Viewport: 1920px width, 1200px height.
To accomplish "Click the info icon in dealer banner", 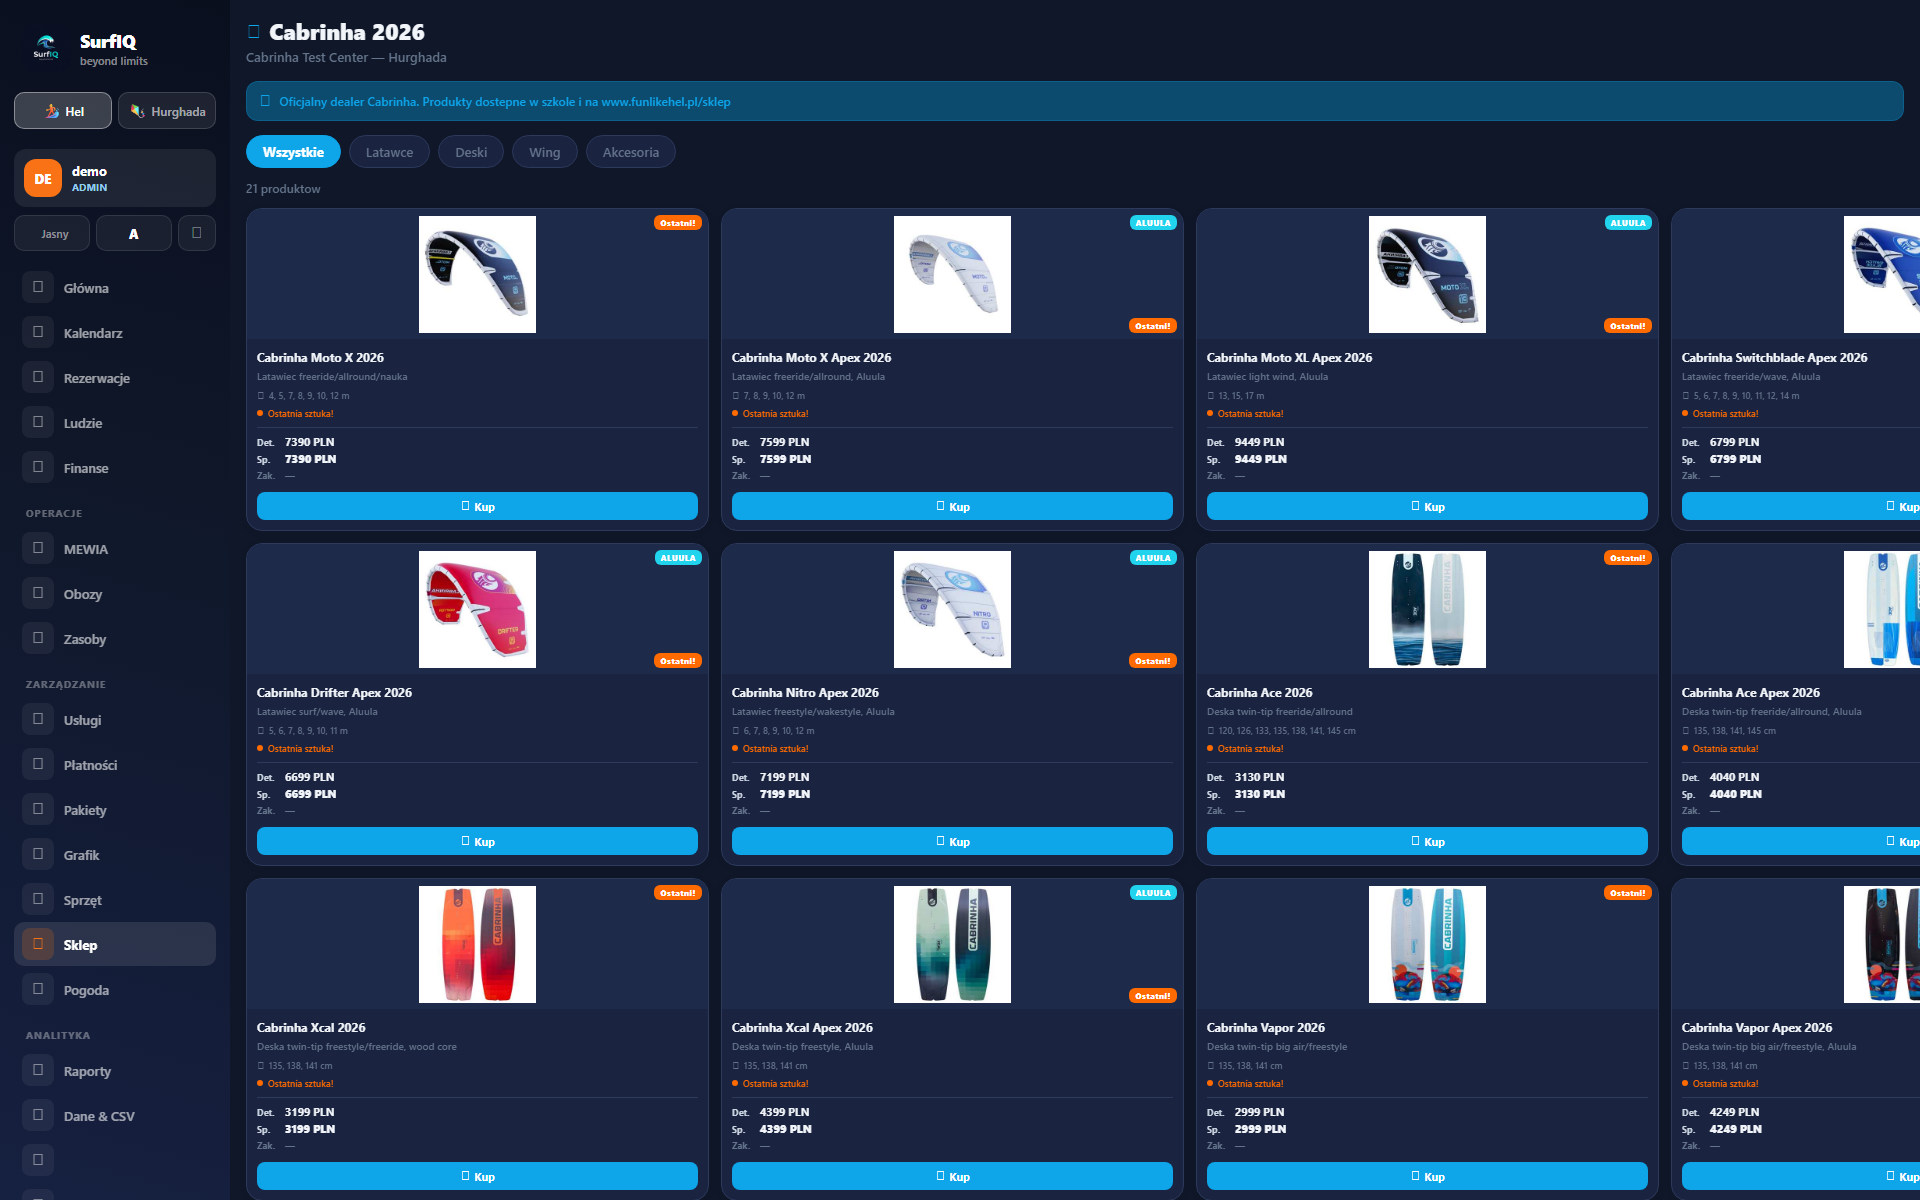I will (265, 101).
